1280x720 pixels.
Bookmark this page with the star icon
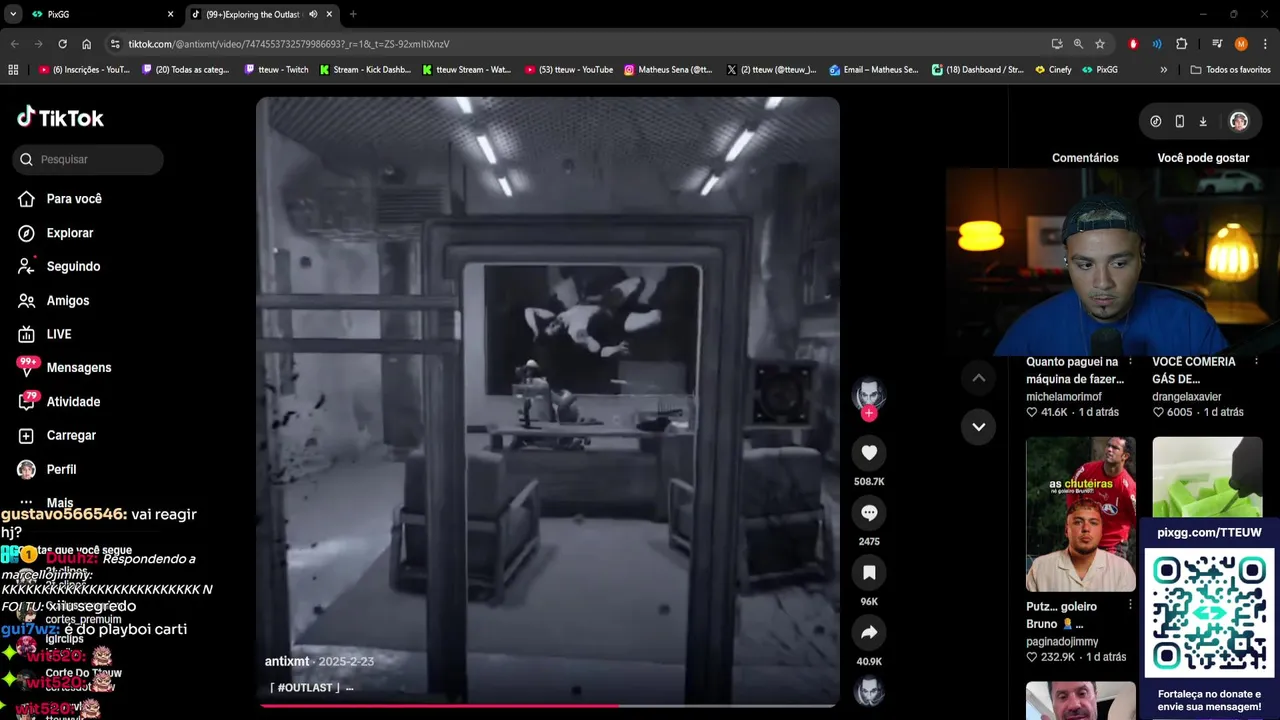(1100, 44)
